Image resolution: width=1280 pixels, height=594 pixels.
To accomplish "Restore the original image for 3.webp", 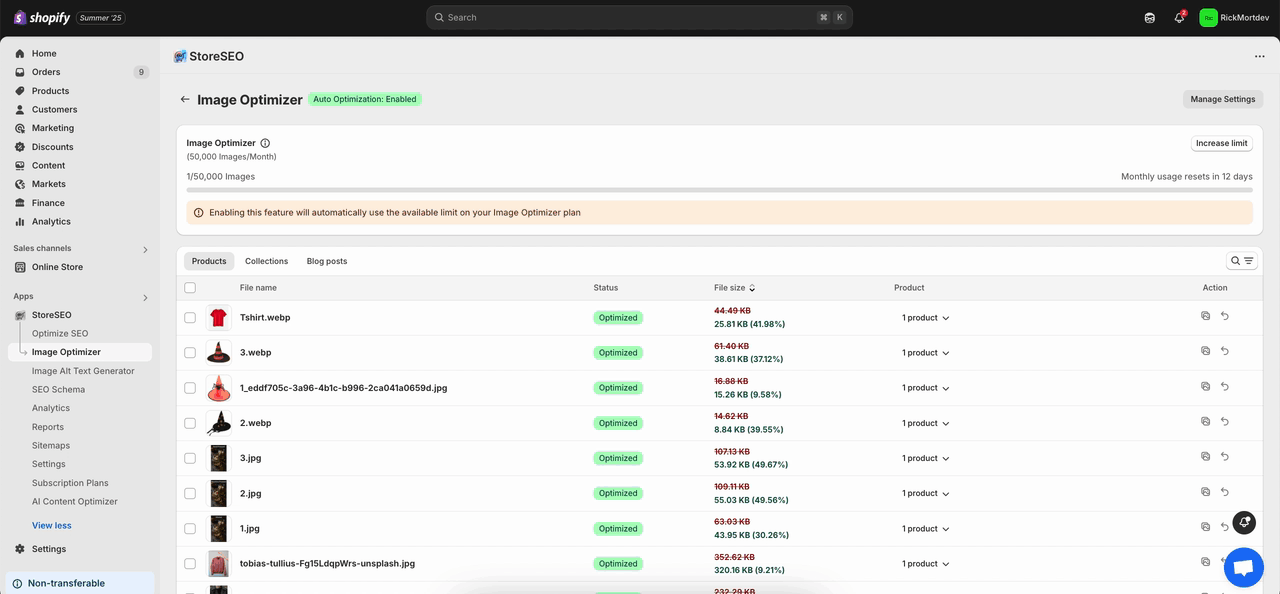I will pyautogui.click(x=1225, y=351).
